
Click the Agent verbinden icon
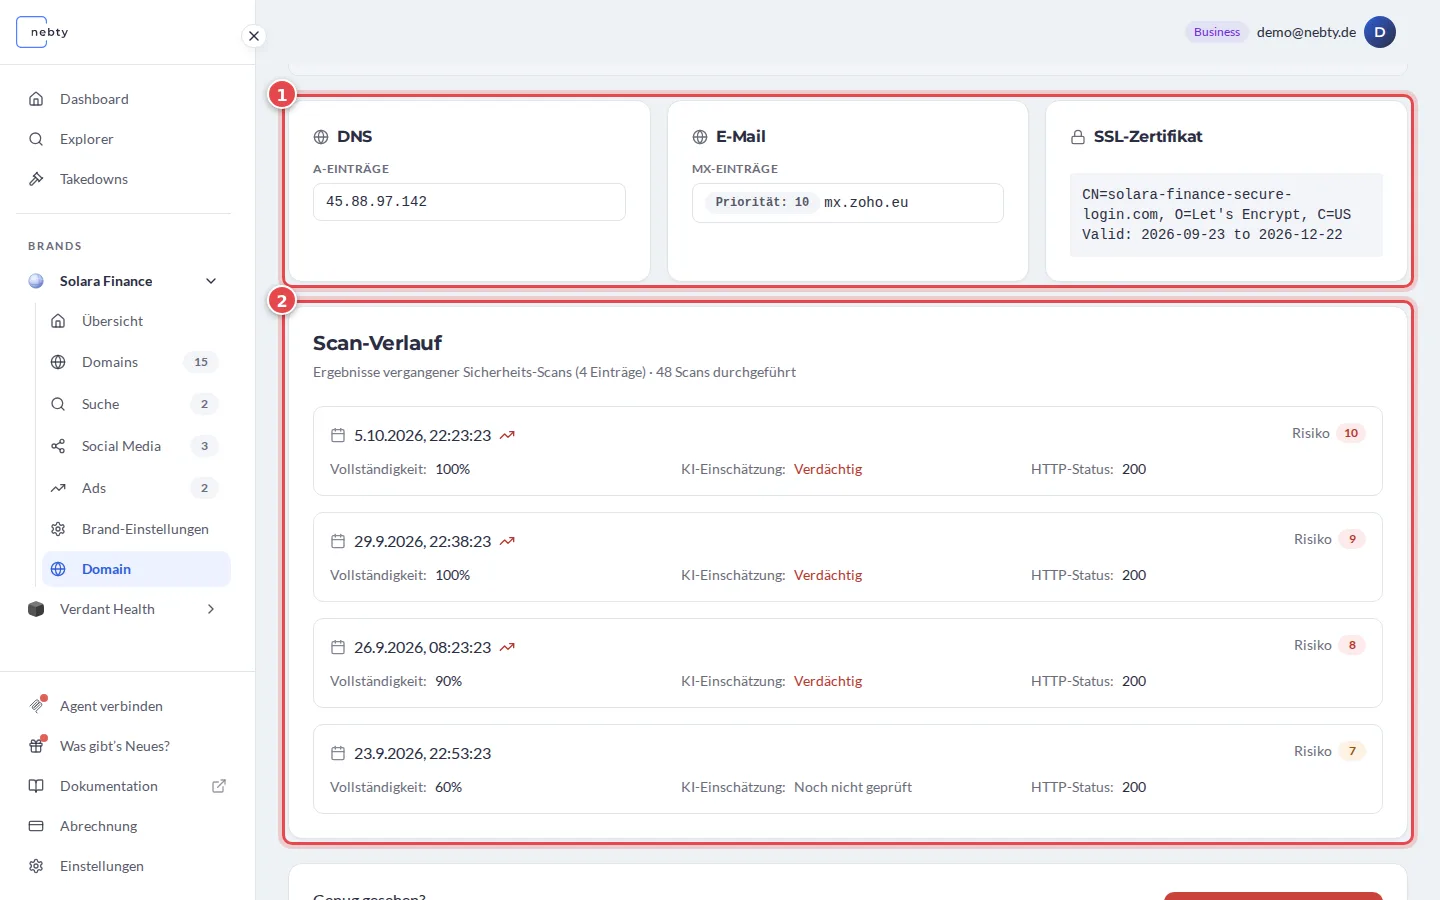point(36,705)
